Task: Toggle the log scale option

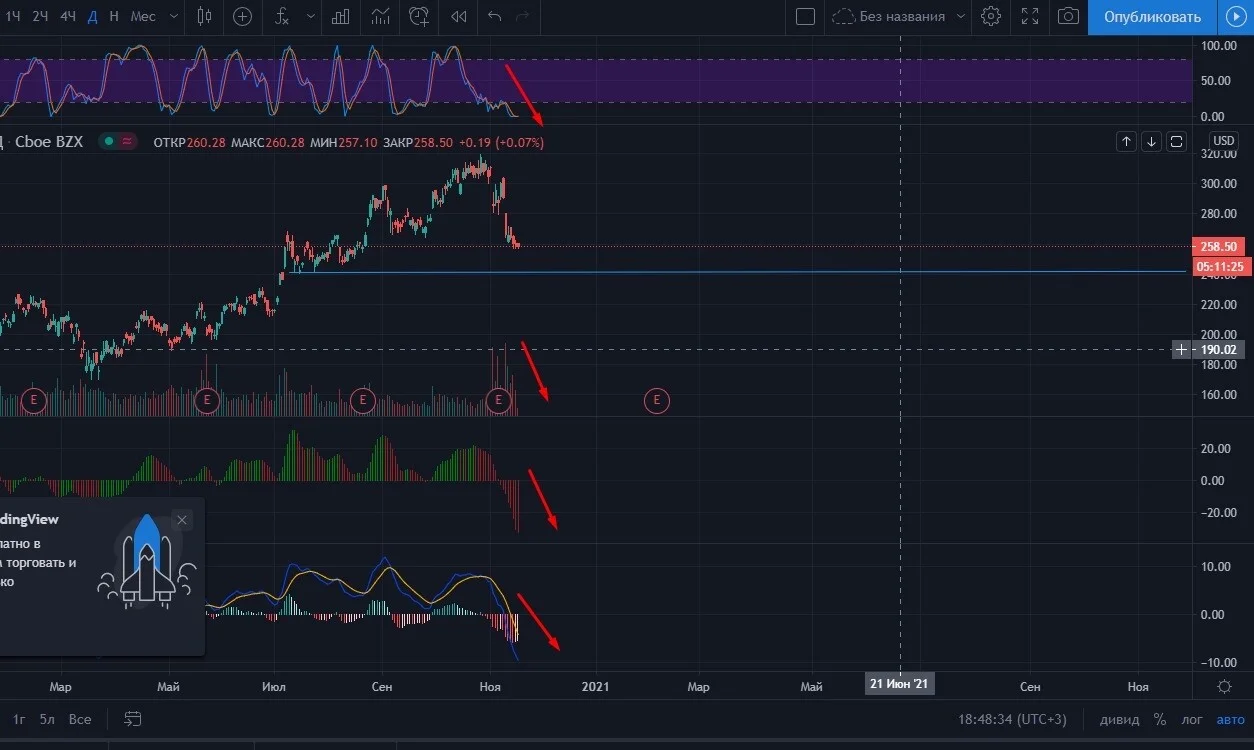Action: (1192, 719)
